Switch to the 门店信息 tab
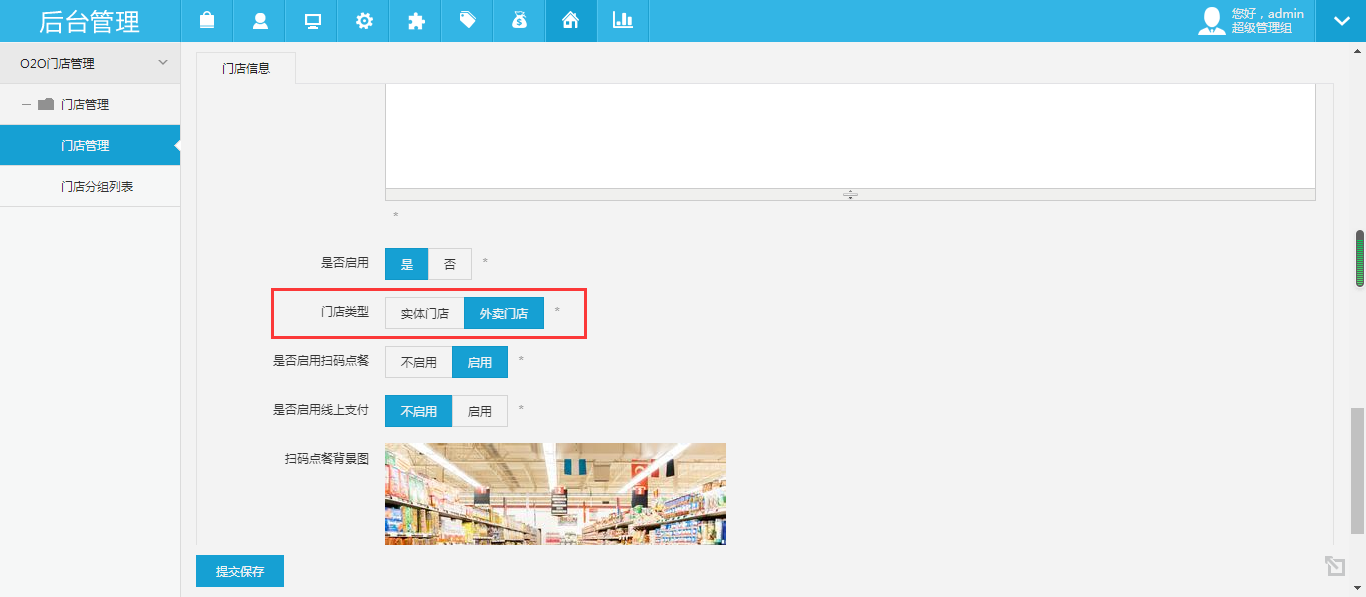The width and height of the screenshot is (1366, 597). (x=246, y=68)
